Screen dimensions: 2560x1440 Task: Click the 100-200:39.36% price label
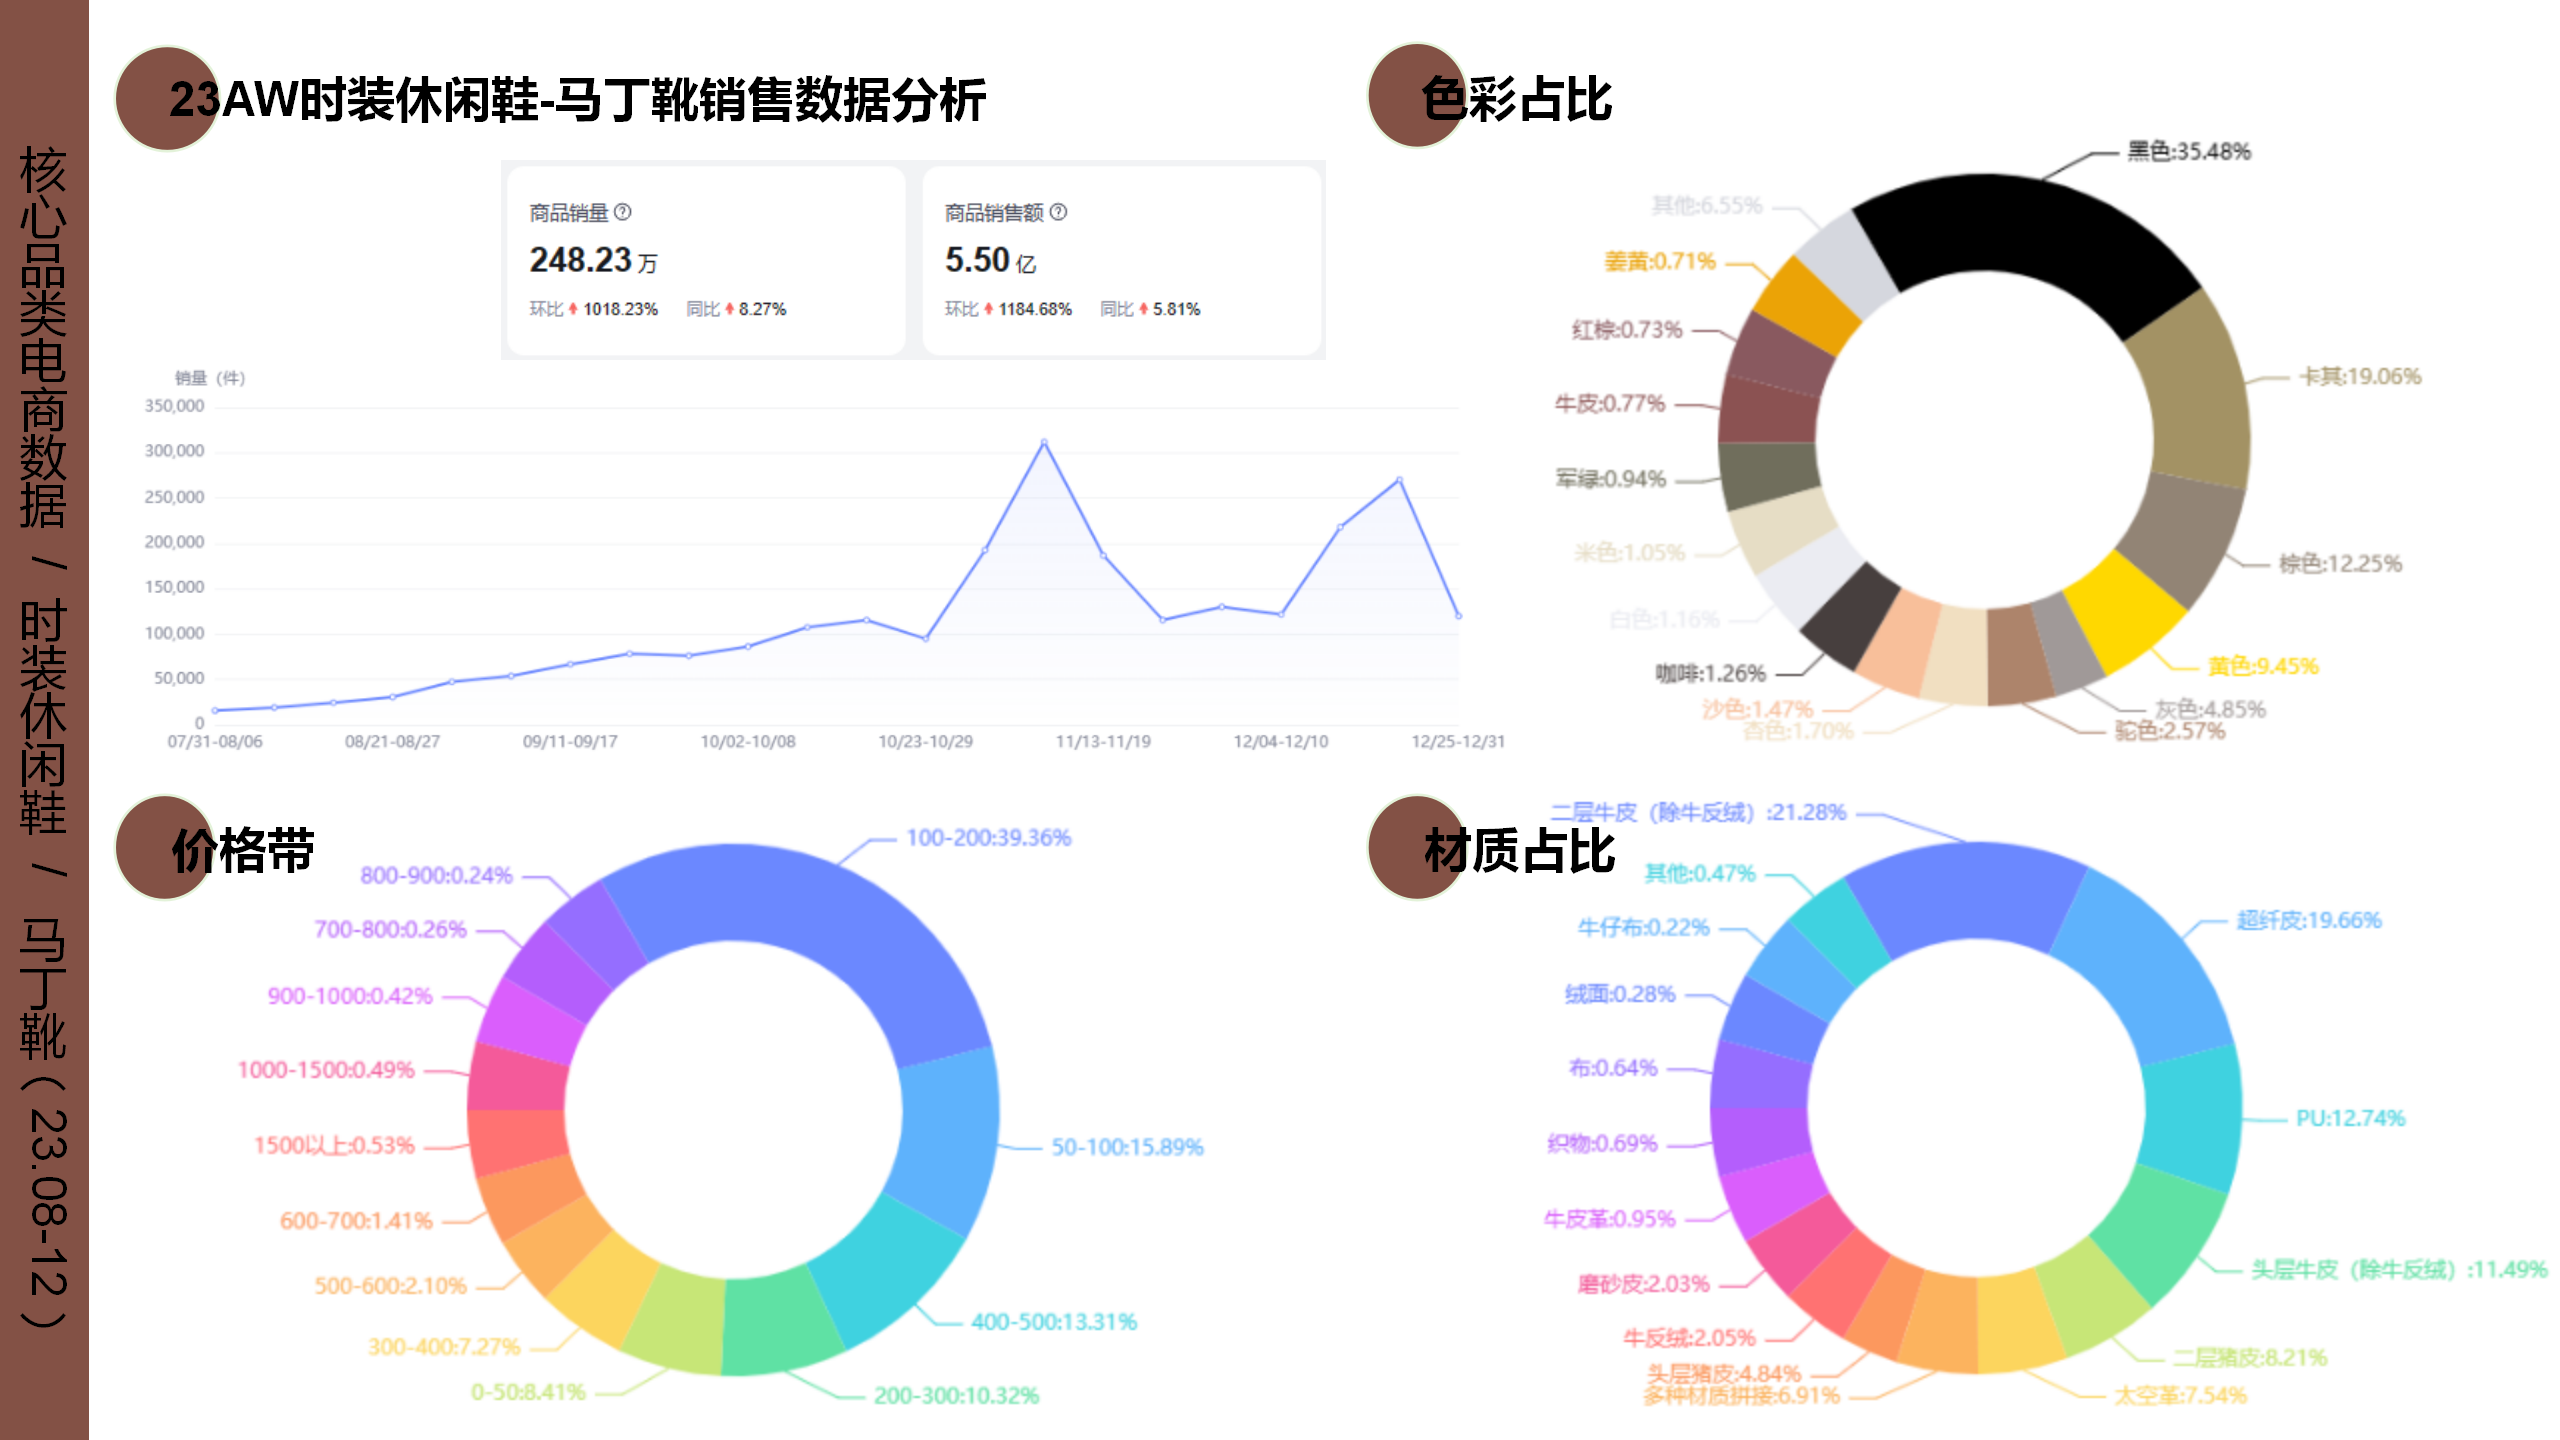pyautogui.click(x=988, y=838)
